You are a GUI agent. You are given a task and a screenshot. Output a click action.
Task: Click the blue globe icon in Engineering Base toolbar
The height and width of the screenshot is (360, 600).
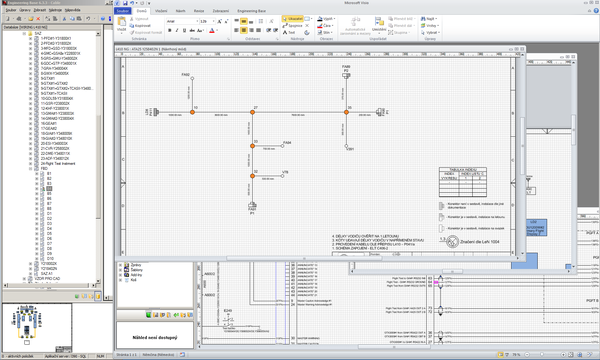coord(103,18)
